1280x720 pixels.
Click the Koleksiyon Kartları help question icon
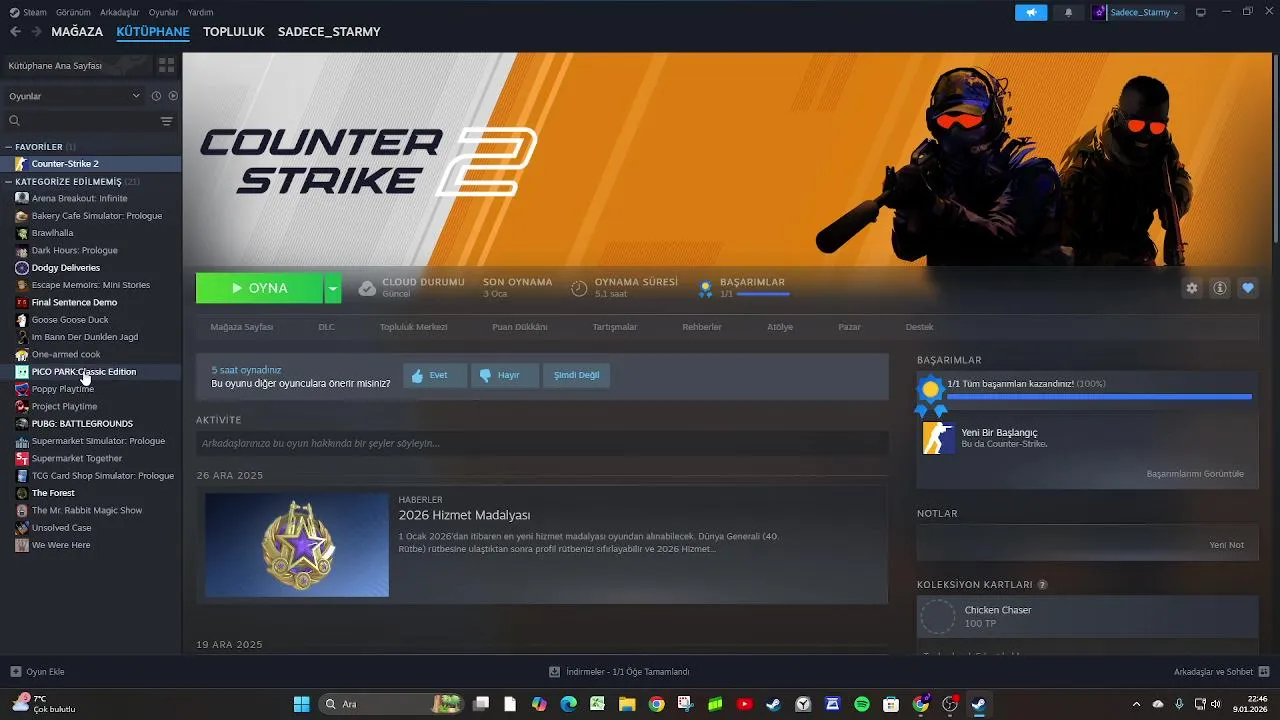coord(1042,585)
